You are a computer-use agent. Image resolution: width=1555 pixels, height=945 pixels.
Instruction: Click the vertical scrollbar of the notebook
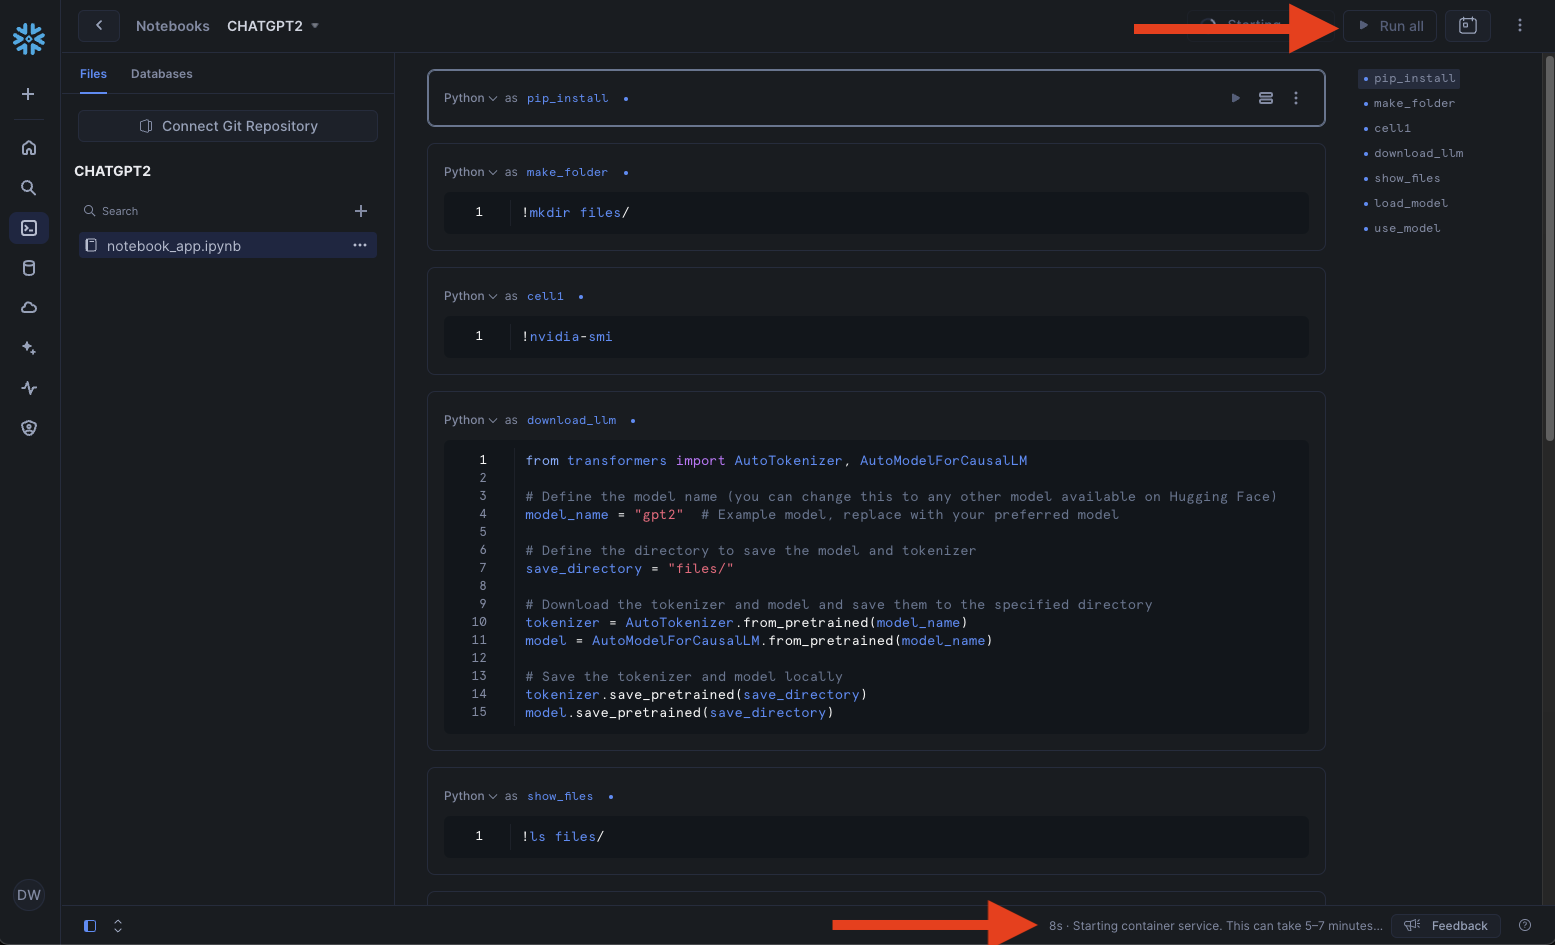click(1549, 250)
